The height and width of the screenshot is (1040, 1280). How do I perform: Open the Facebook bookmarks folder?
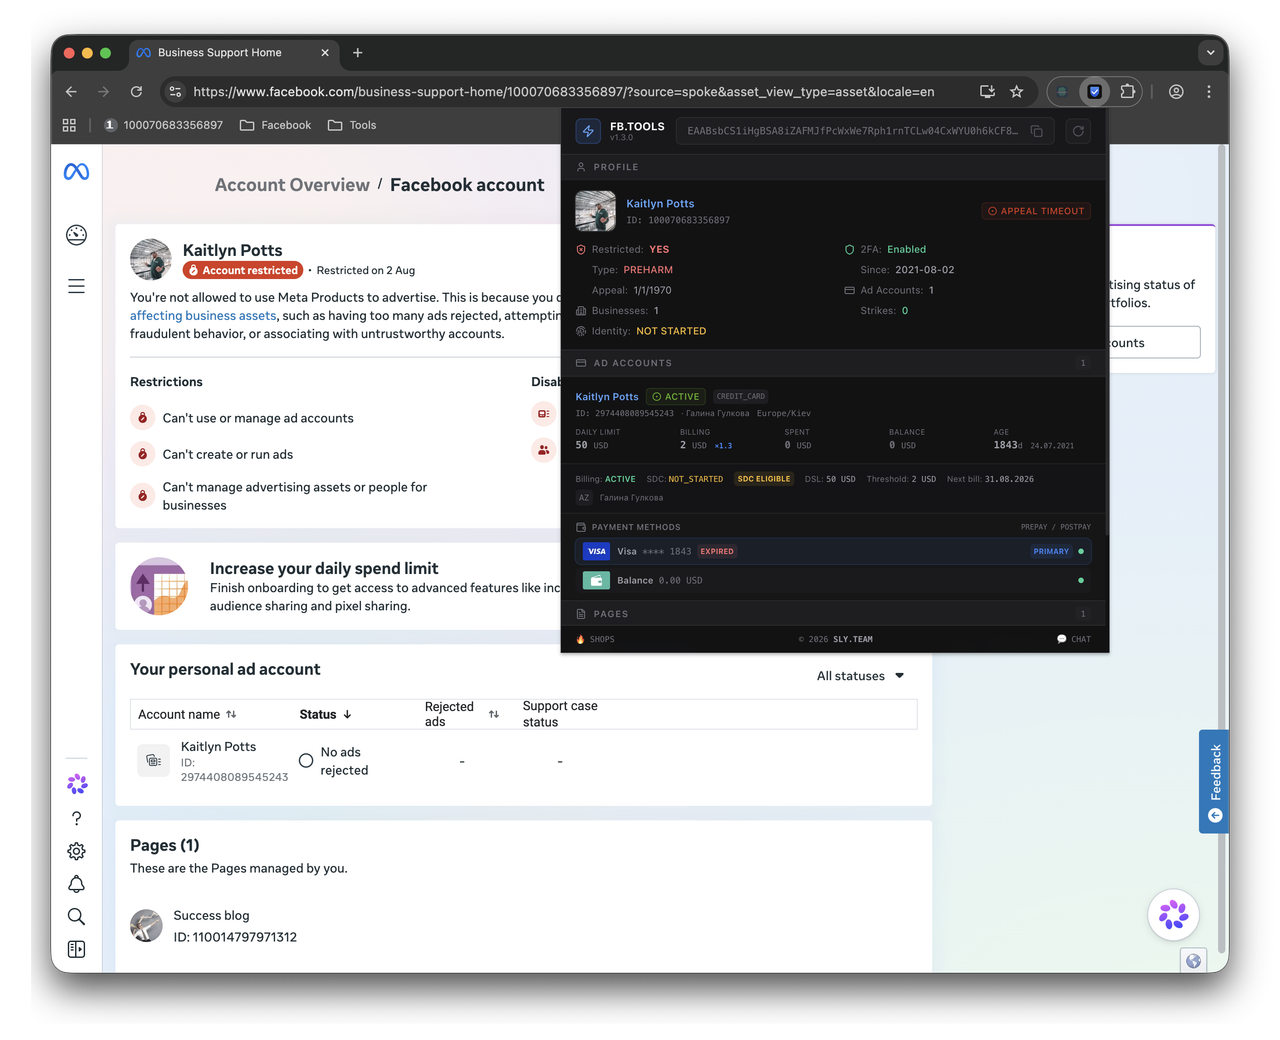point(276,125)
